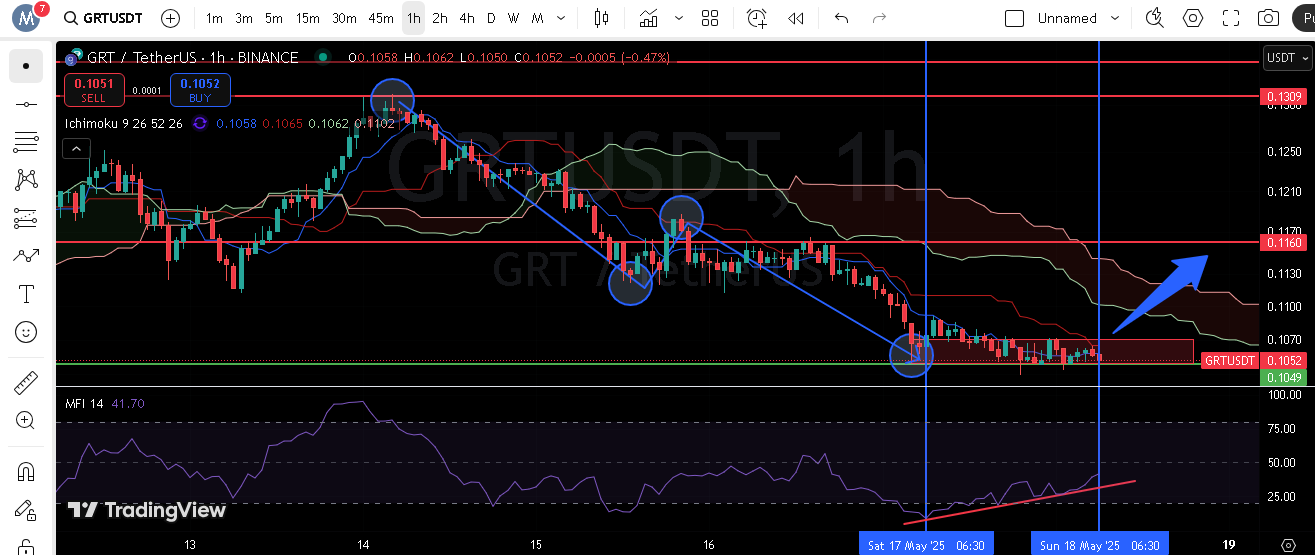Start bar replay mode

[796, 18]
